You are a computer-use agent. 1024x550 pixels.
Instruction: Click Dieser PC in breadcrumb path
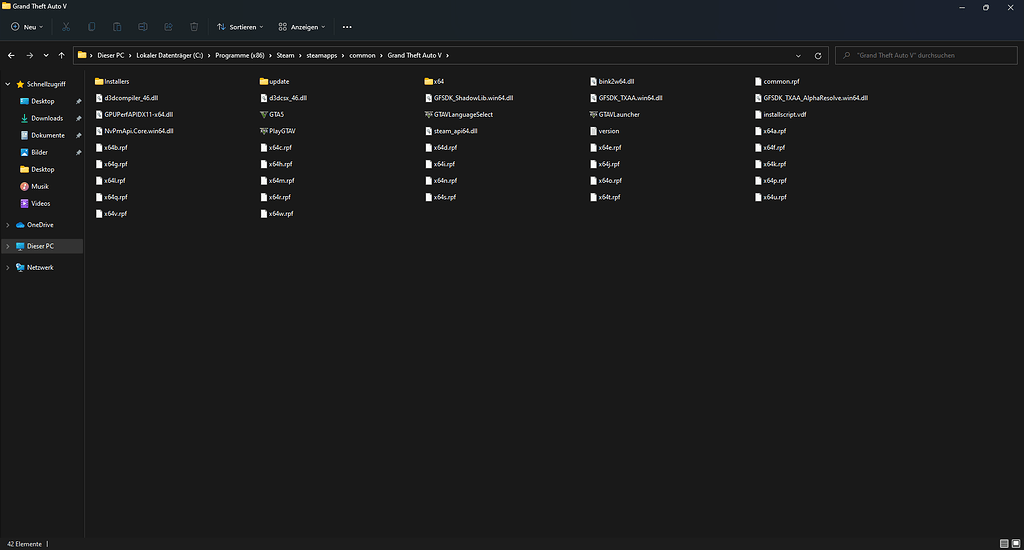click(110, 56)
